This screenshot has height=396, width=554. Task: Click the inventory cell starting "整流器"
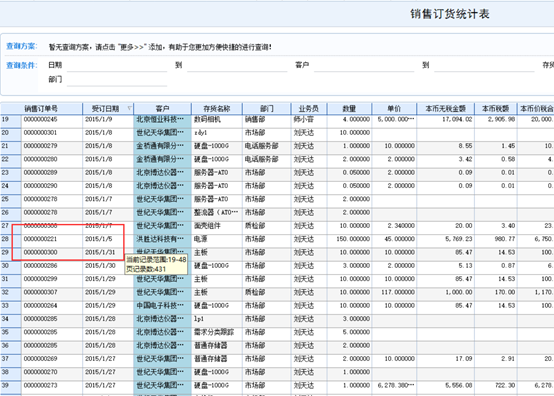(x=216, y=213)
